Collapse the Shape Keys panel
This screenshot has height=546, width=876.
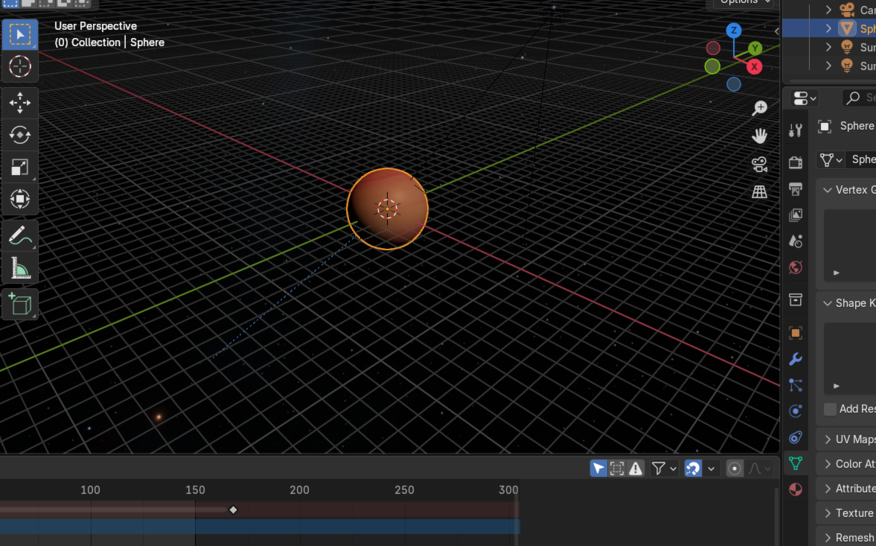(828, 303)
